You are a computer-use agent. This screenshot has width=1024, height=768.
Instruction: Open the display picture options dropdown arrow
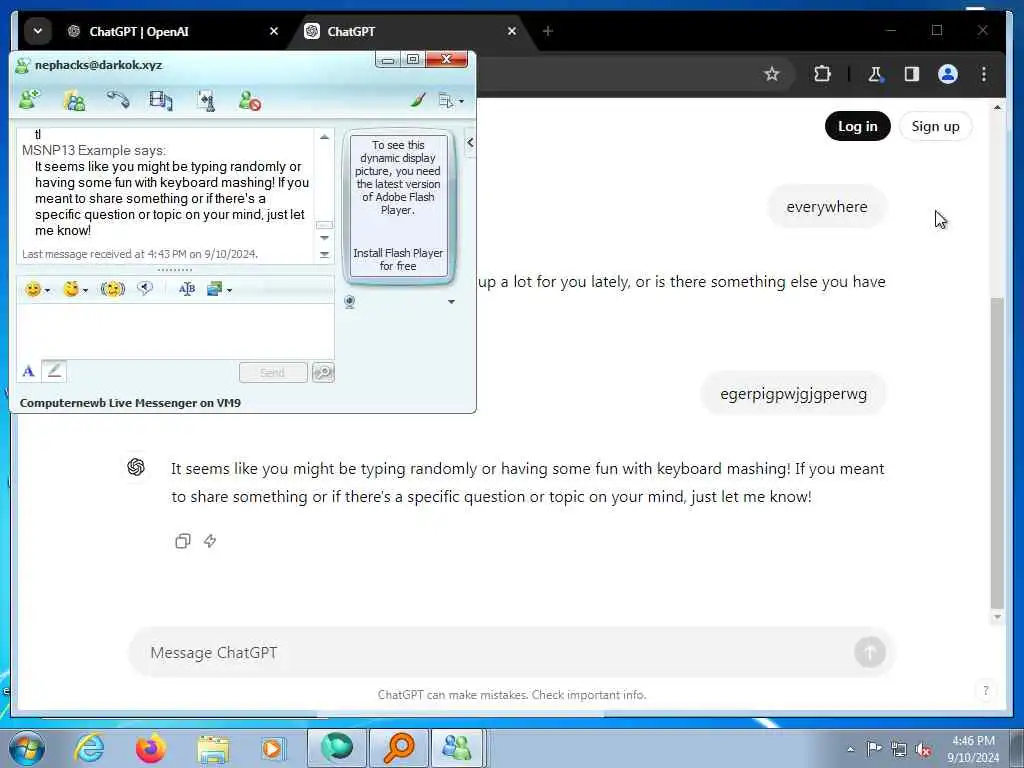coord(451,302)
